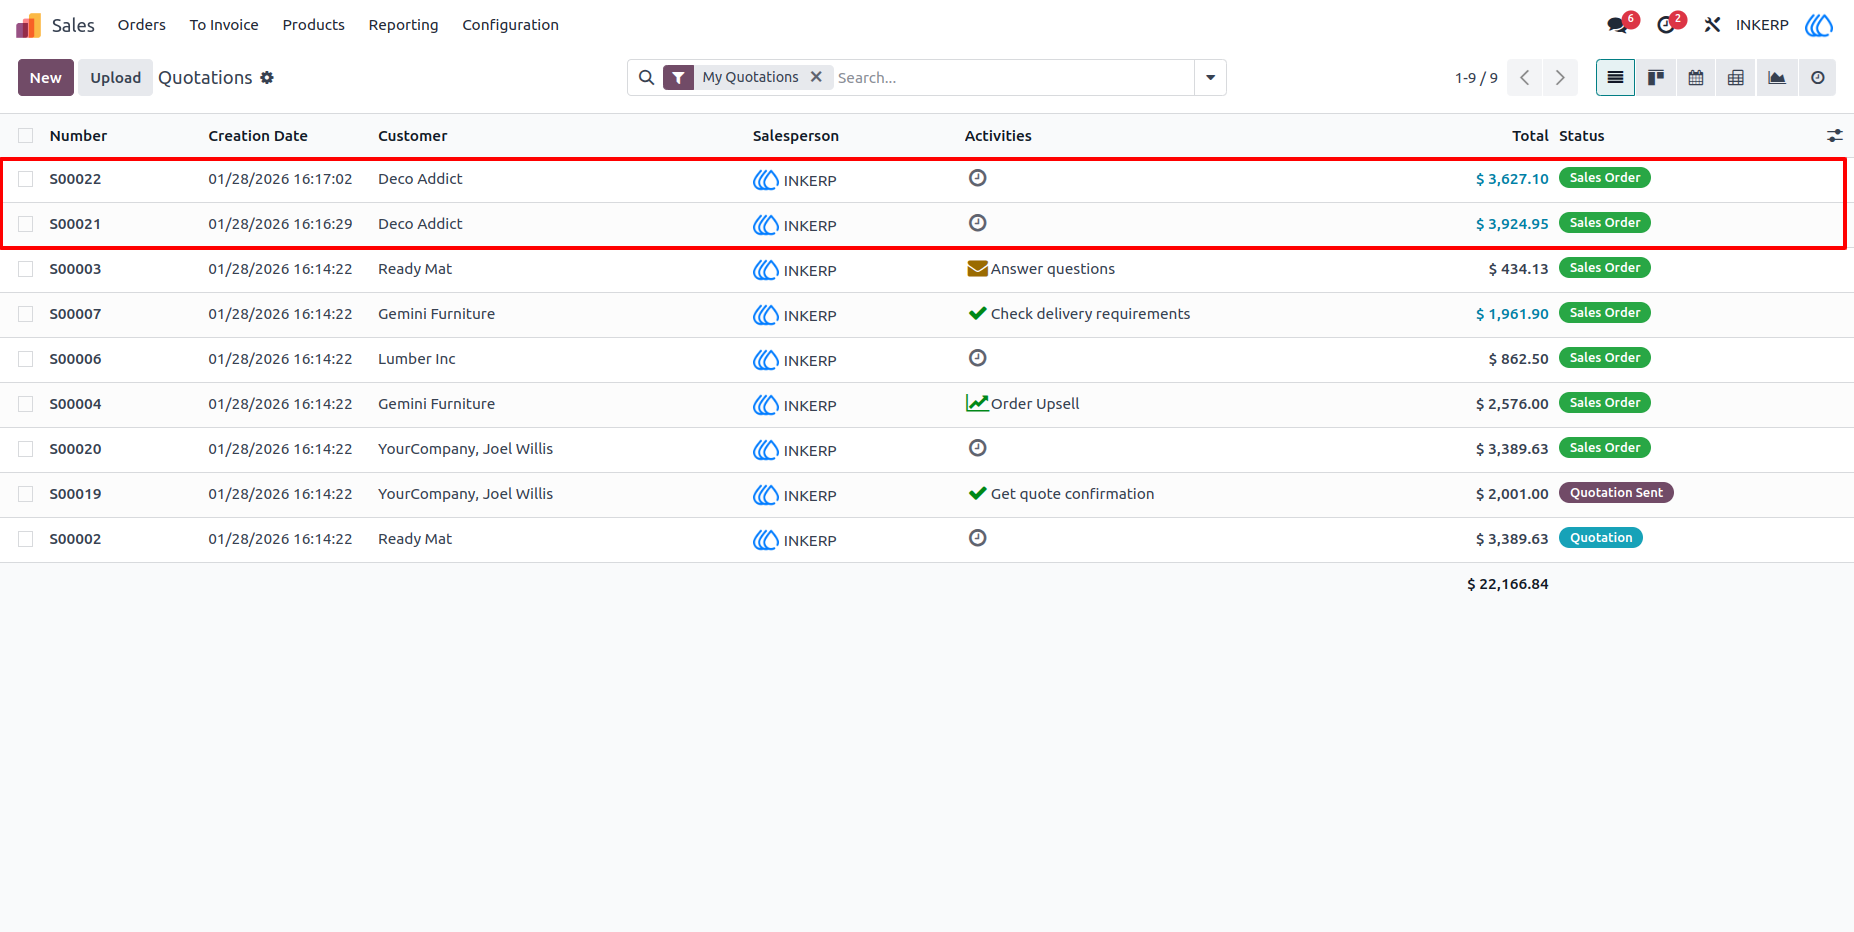Switch to pivot view
This screenshot has width=1854, height=932.
(1736, 78)
